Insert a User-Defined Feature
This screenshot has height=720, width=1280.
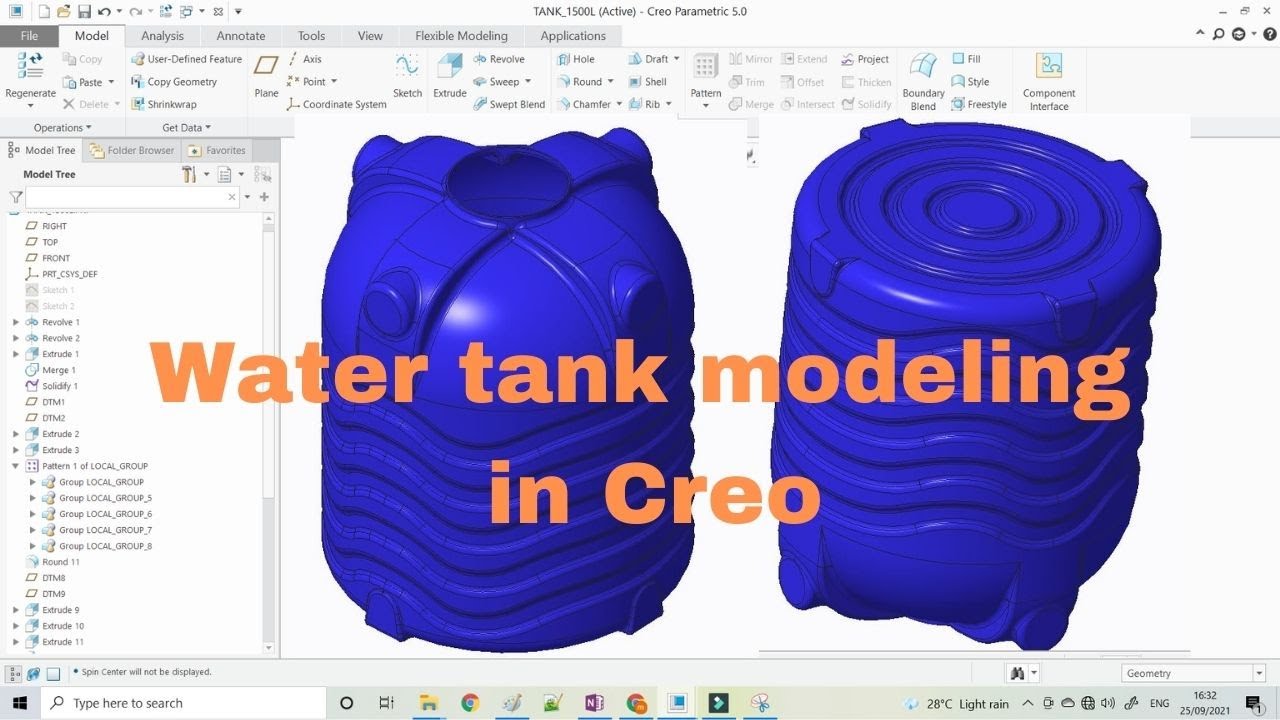(x=187, y=59)
